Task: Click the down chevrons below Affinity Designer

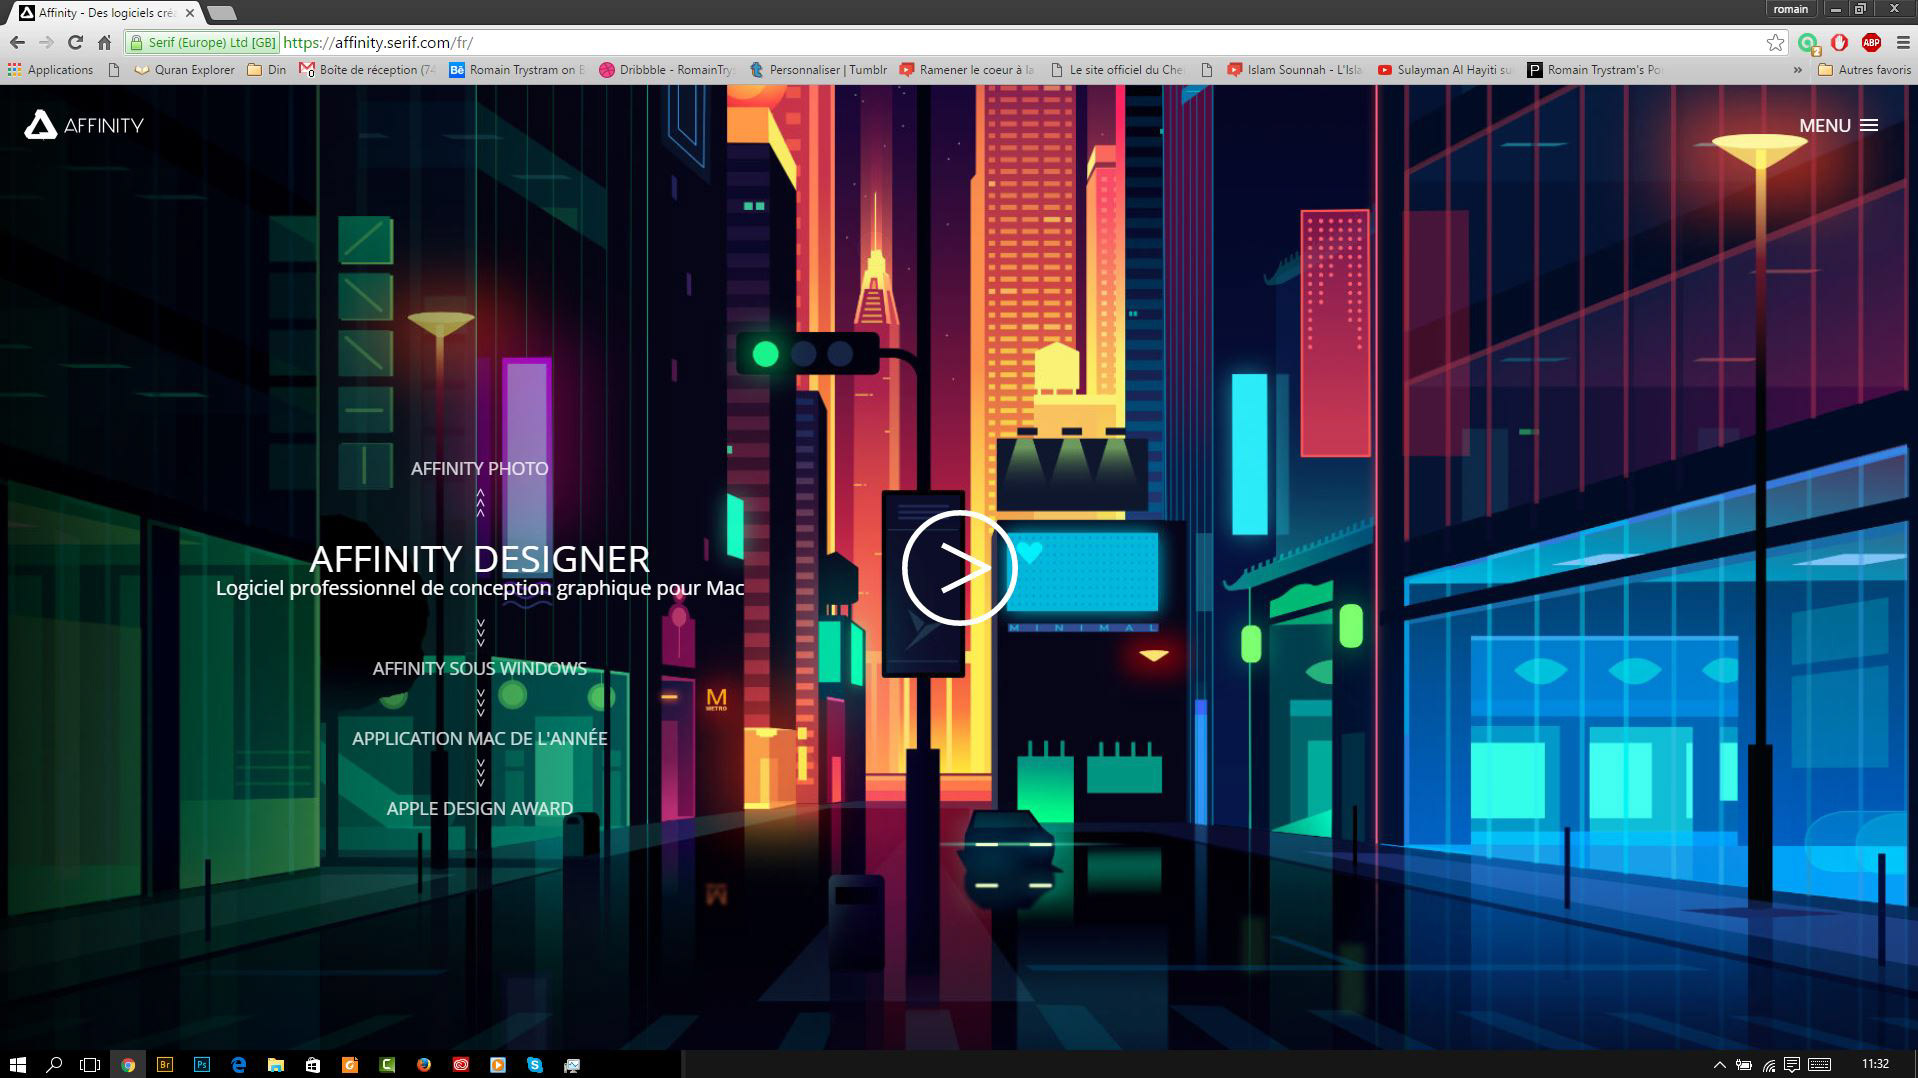Action: (480, 632)
